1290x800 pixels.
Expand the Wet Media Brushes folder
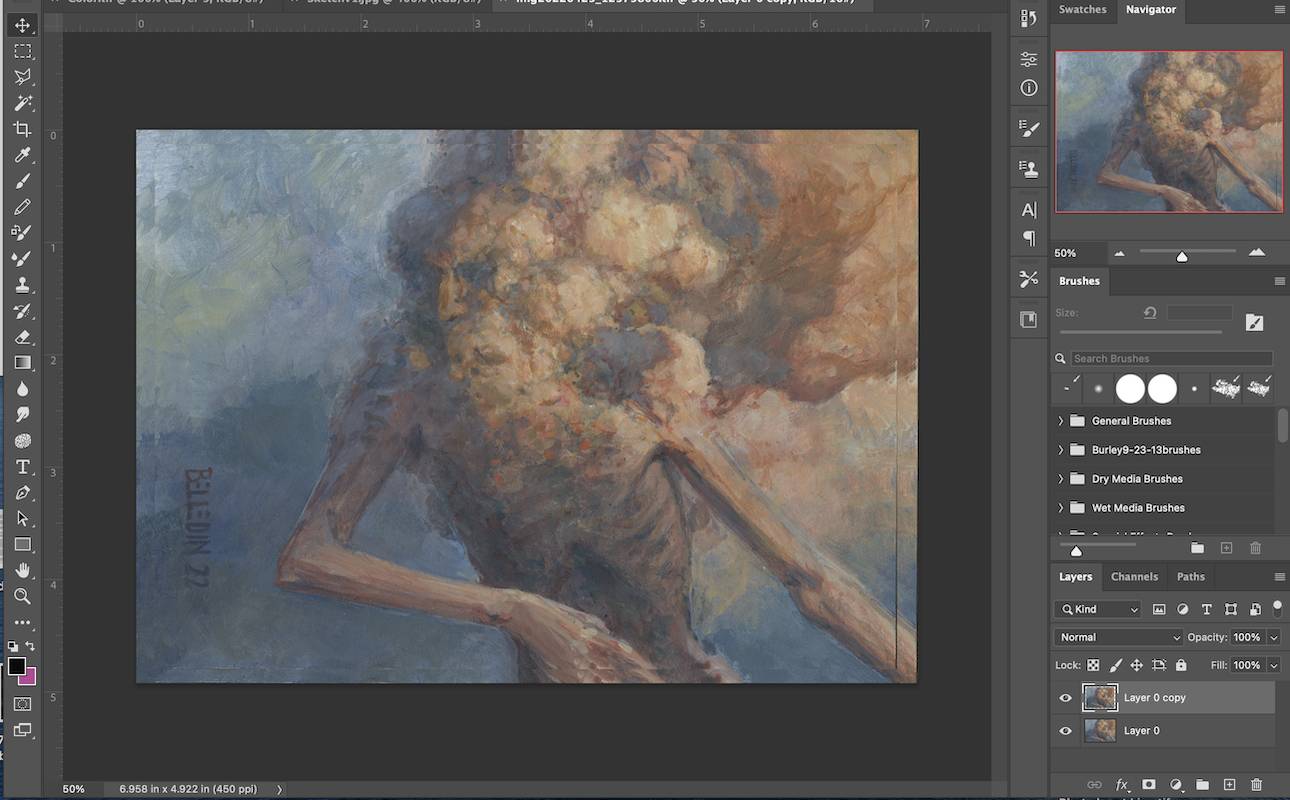tap(1061, 508)
